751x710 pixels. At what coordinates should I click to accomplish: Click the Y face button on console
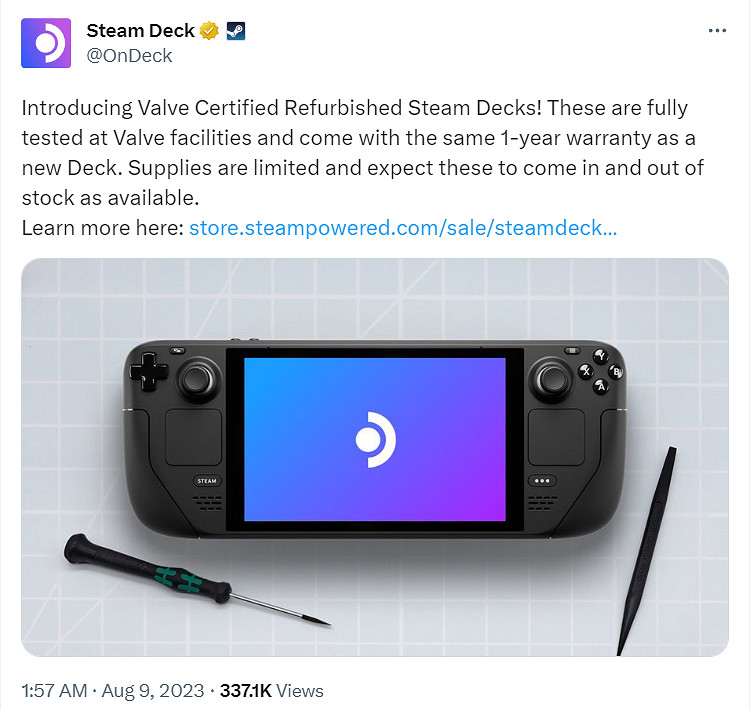pos(601,356)
